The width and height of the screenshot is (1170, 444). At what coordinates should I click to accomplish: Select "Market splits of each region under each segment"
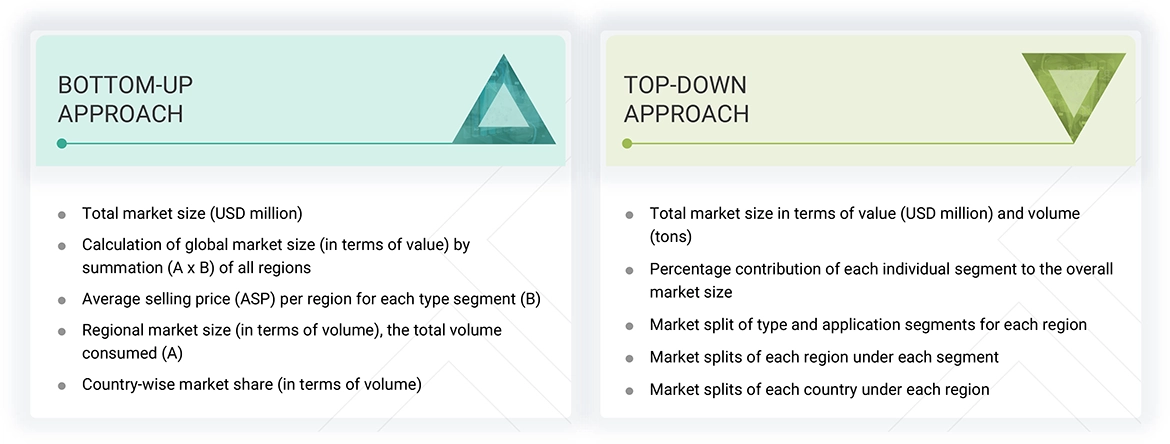coord(824,357)
